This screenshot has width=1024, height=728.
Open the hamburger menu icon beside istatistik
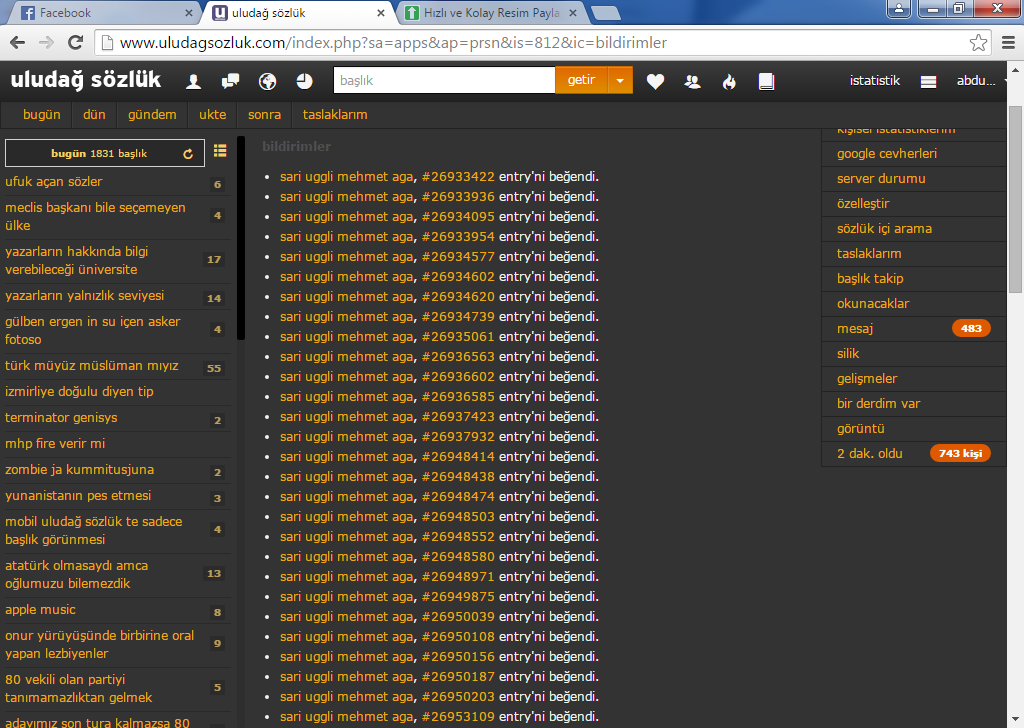click(x=928, y=82)
